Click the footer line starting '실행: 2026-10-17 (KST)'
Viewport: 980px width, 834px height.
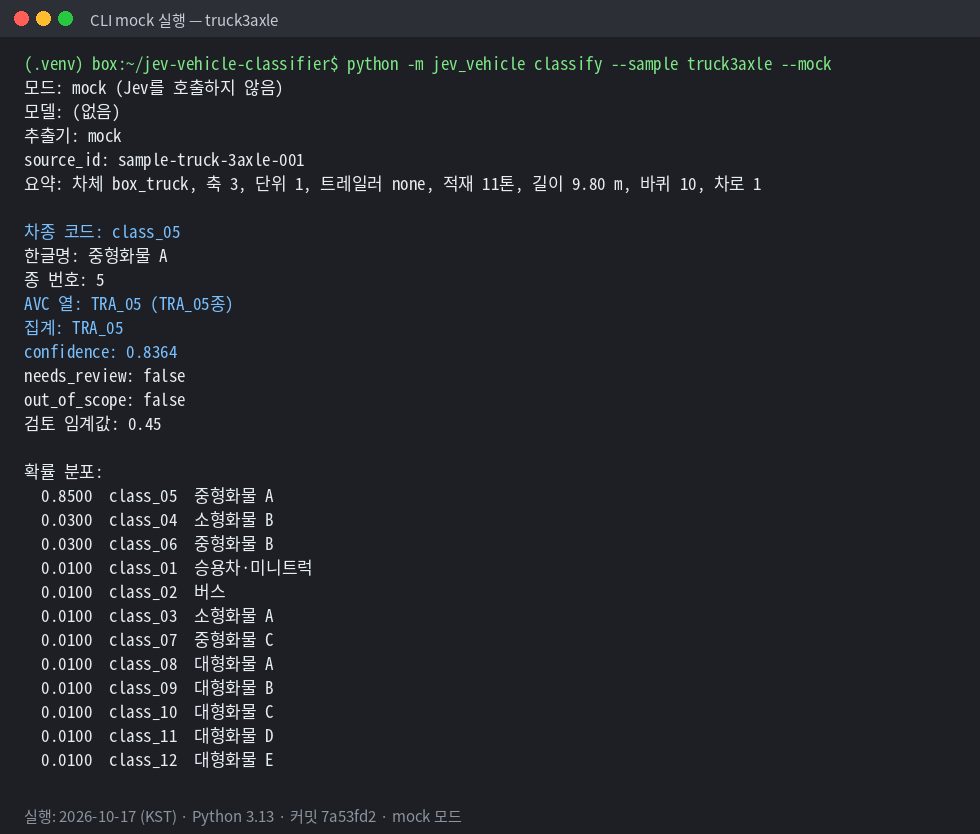[242, 816]
